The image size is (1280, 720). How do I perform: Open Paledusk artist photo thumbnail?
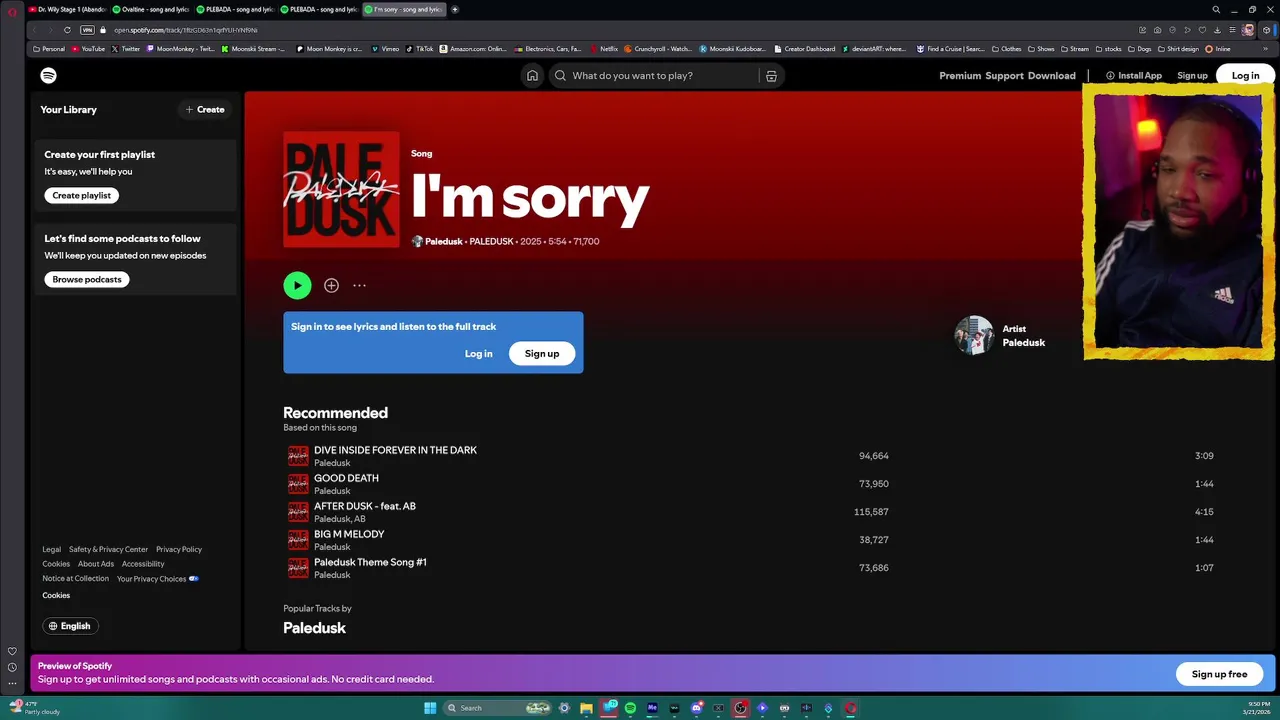coord(974,335)
